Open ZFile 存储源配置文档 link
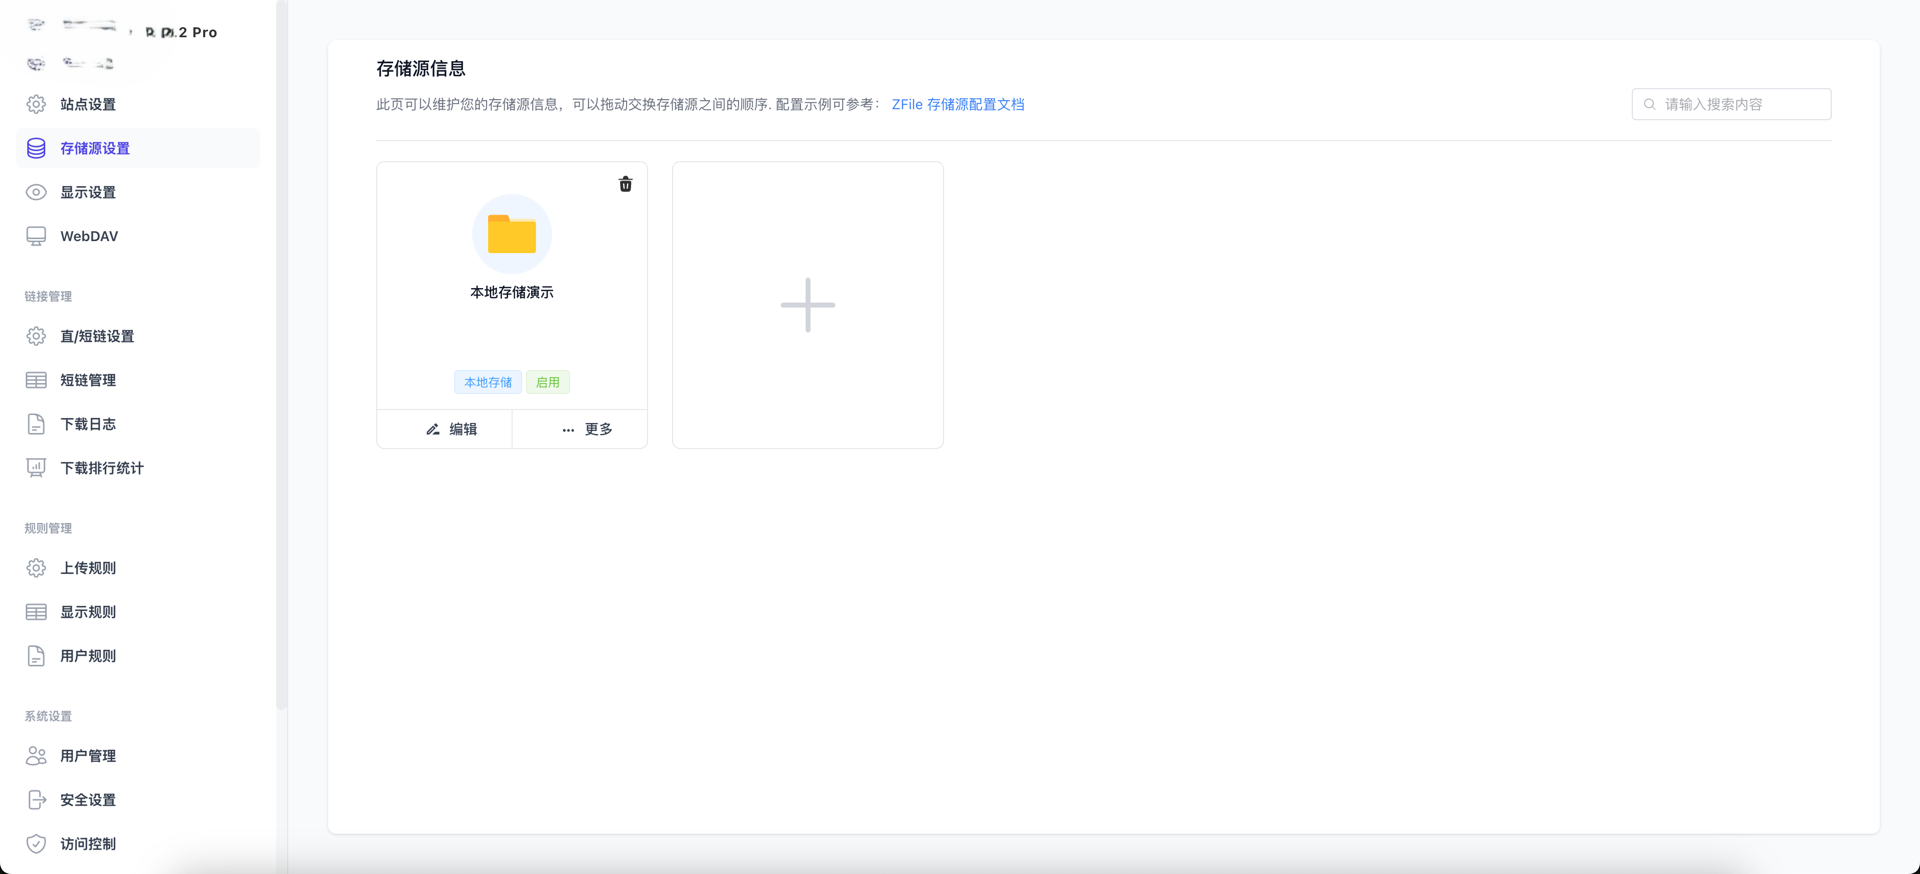This screenshot has width=1920, height=874. click(958, 104)
